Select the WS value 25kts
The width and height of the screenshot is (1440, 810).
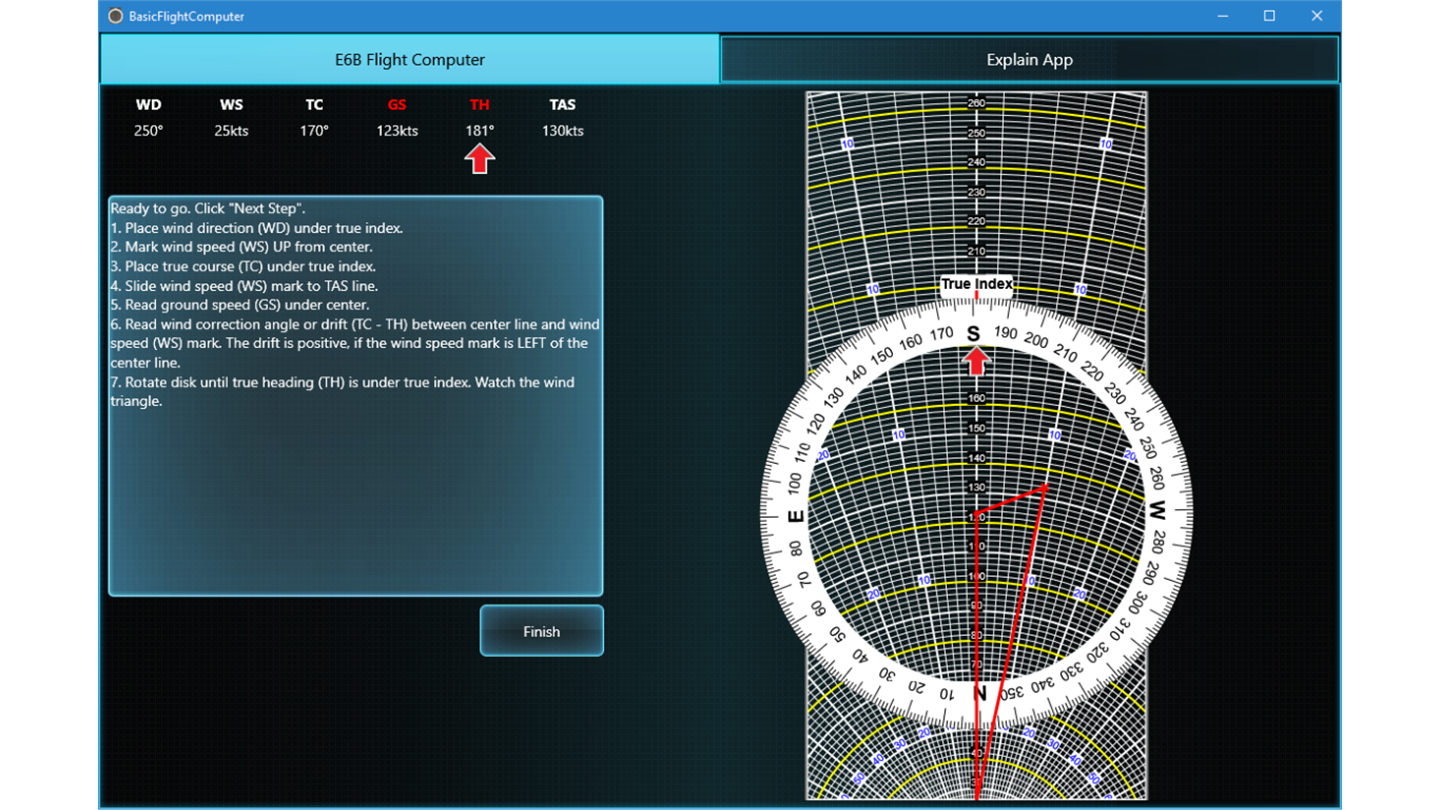coord(231,131)
